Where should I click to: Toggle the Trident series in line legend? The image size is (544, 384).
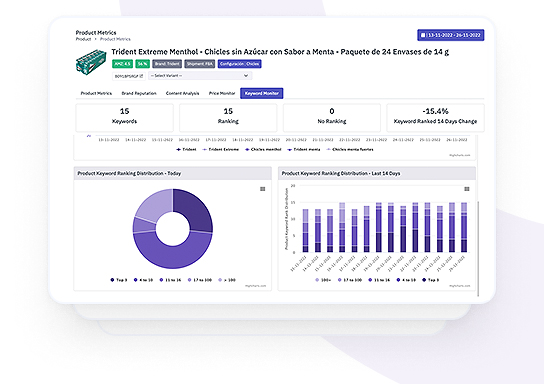pos(186,150)
